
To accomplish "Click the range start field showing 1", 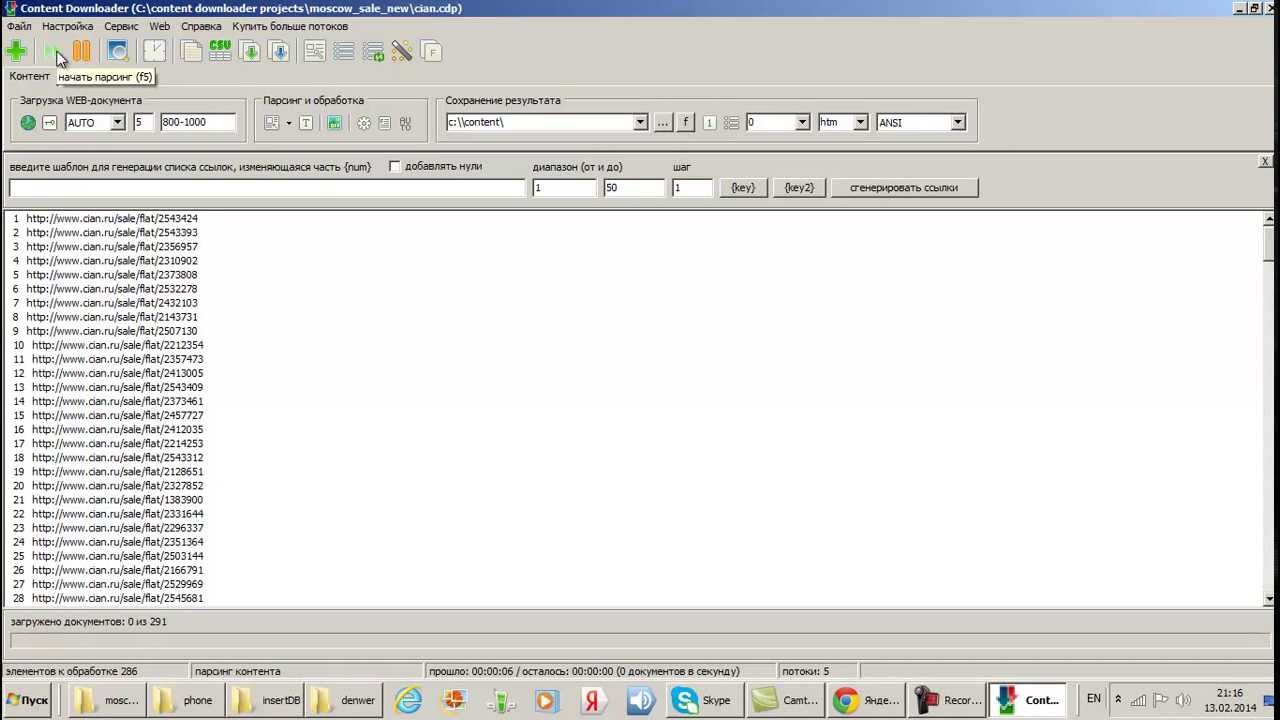I will pyautogui.click(x=564, y=188).
